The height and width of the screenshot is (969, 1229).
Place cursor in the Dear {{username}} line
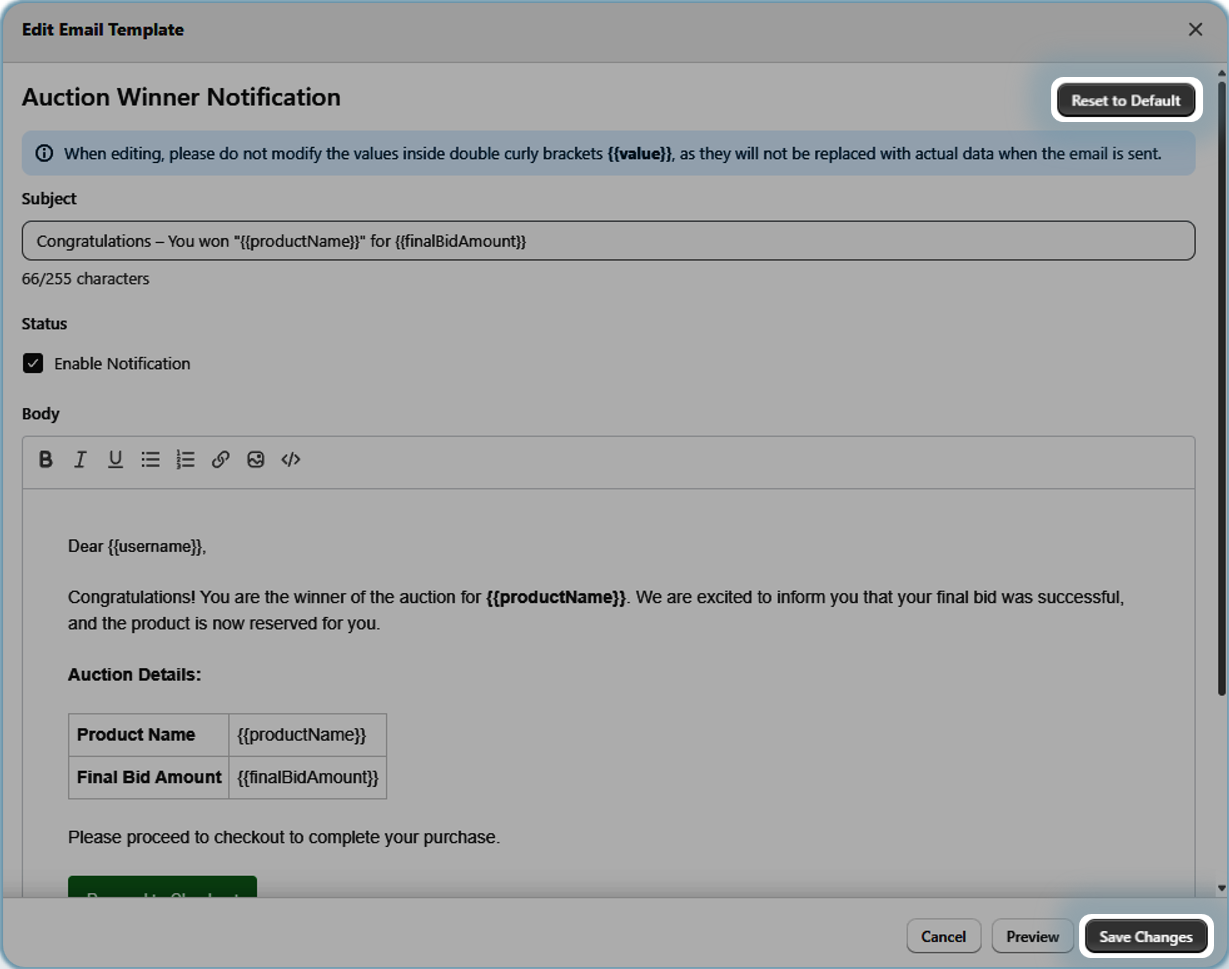[137, 546]
